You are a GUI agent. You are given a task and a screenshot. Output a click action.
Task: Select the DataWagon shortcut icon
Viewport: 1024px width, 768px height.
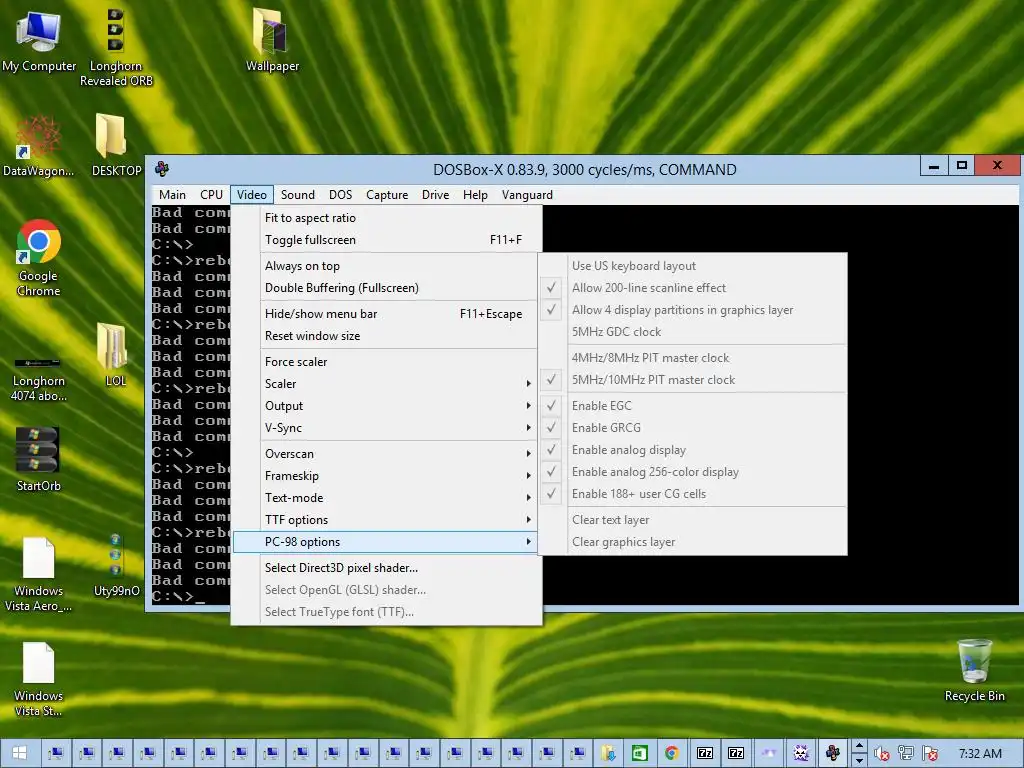[38, 146]
